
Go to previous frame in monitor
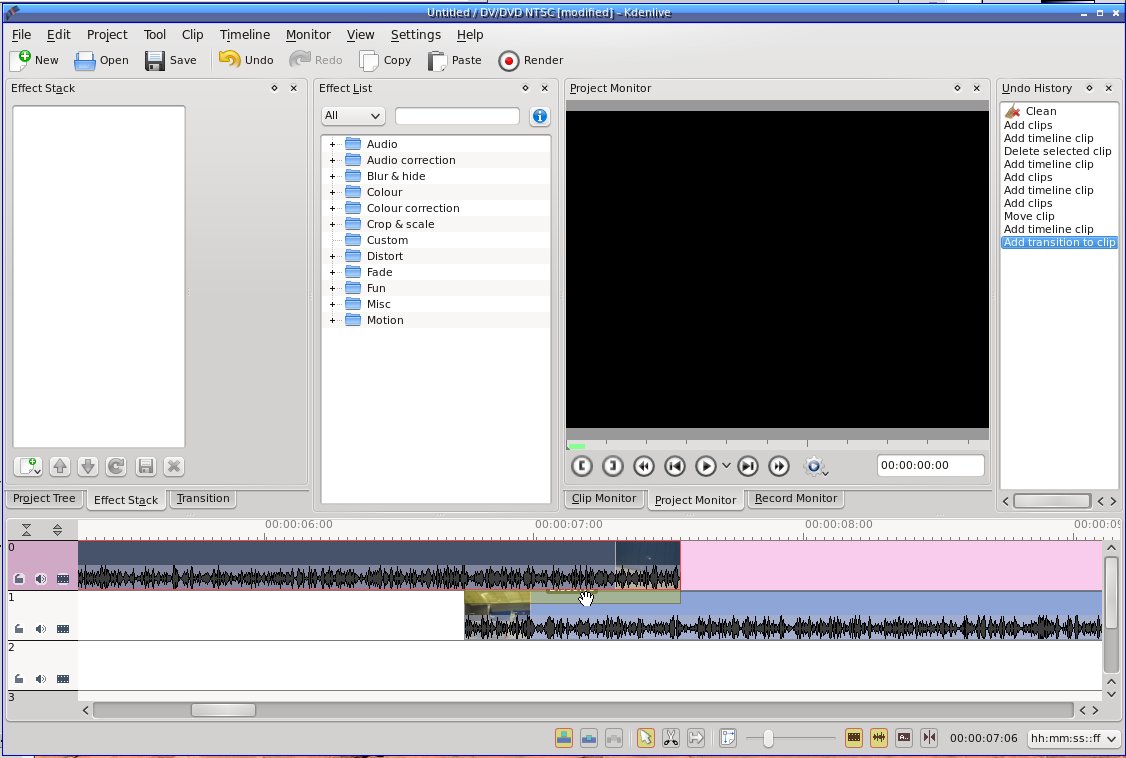pyautogui.click(x=675, y=466)
